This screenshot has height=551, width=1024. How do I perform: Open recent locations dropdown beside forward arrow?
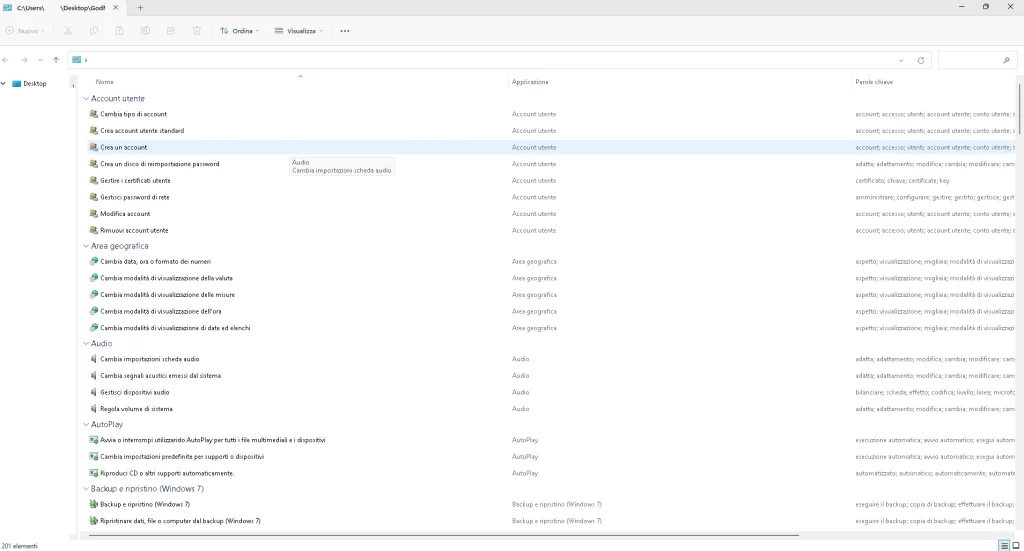[x=40, y=60]
